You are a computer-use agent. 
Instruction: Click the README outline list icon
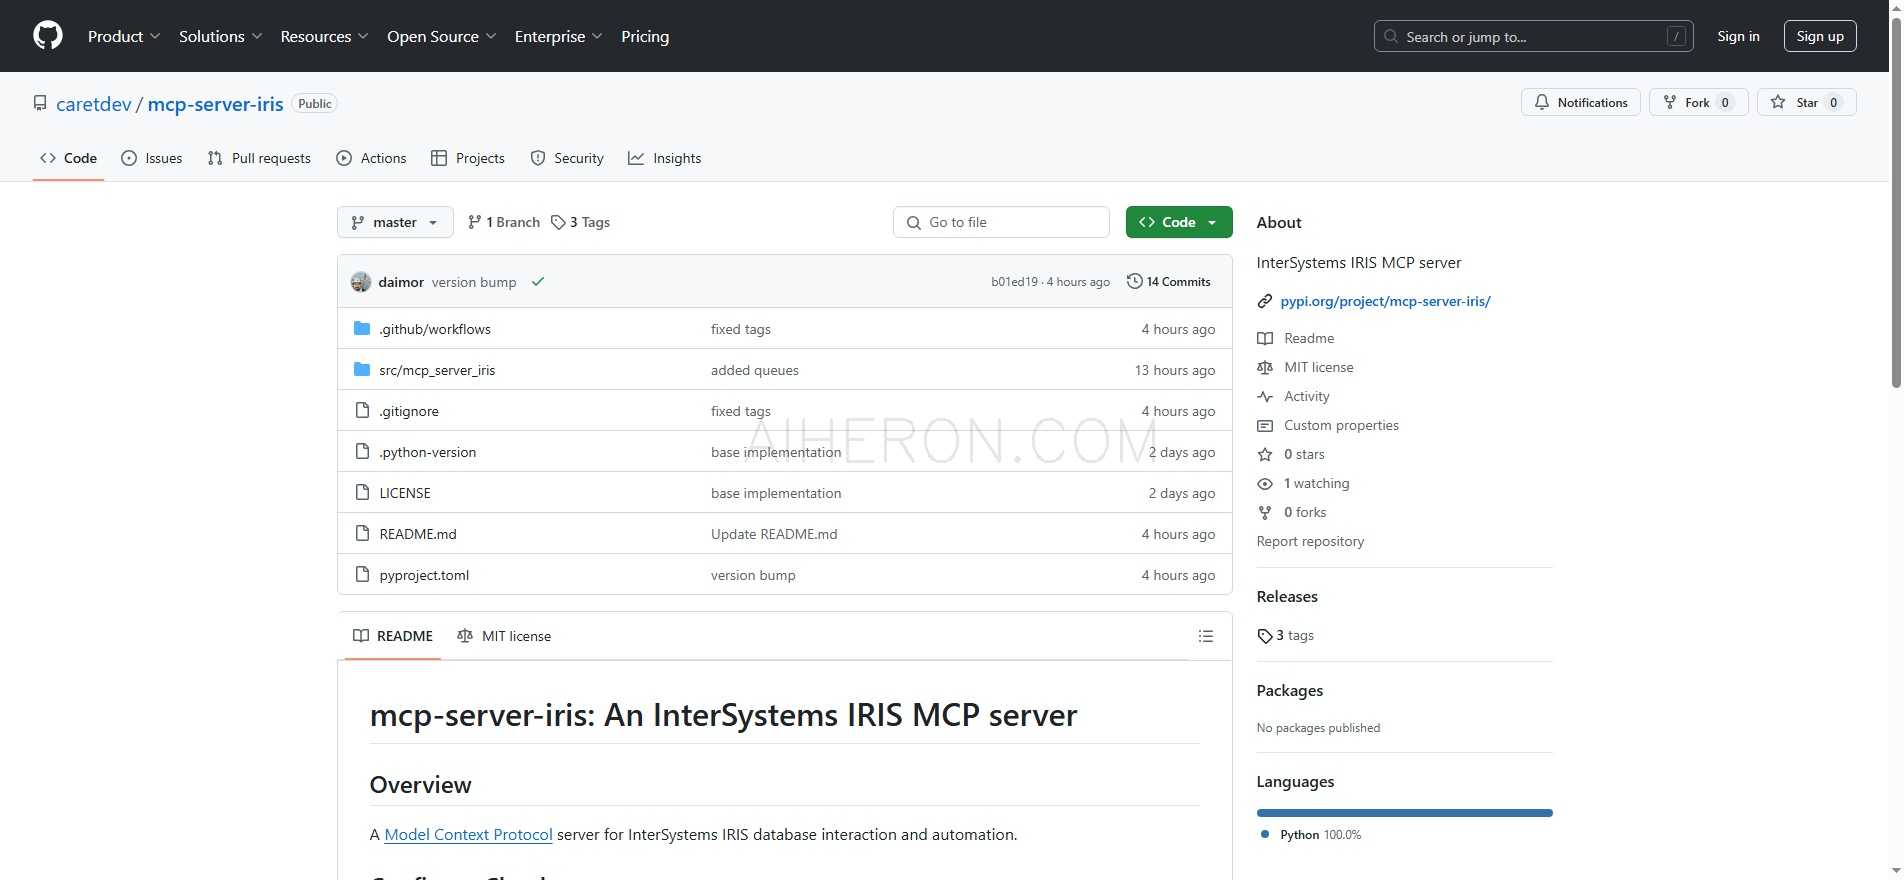1206,636
